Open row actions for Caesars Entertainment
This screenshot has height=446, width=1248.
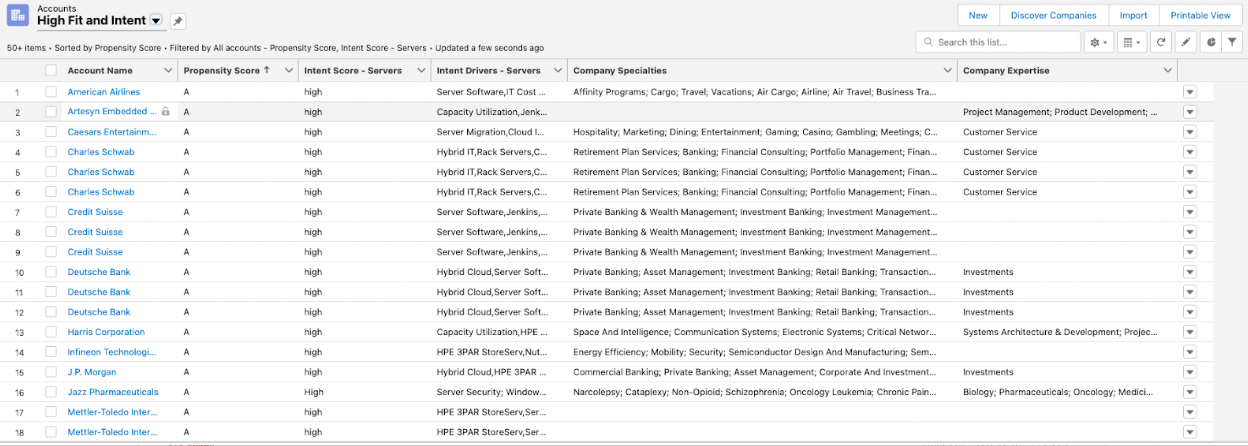tap(1189, 132)
